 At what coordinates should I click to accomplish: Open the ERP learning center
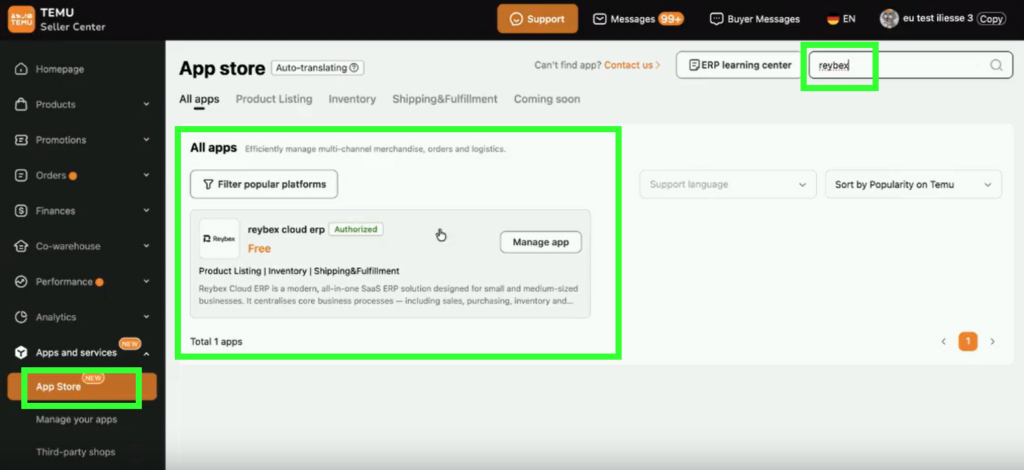[739, 65]
